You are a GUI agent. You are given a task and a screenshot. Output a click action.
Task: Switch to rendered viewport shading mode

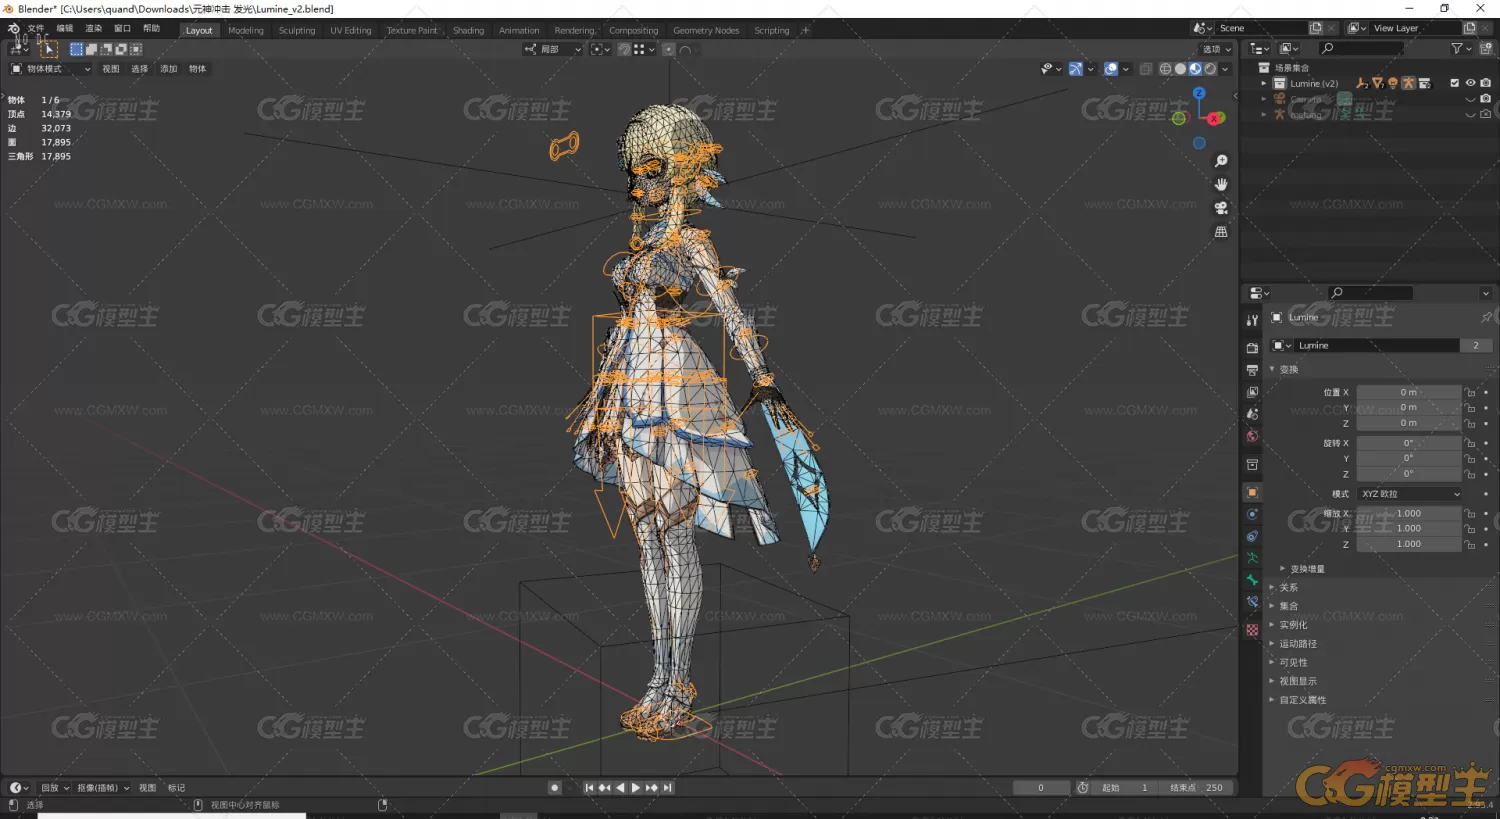pos(1210,69)
